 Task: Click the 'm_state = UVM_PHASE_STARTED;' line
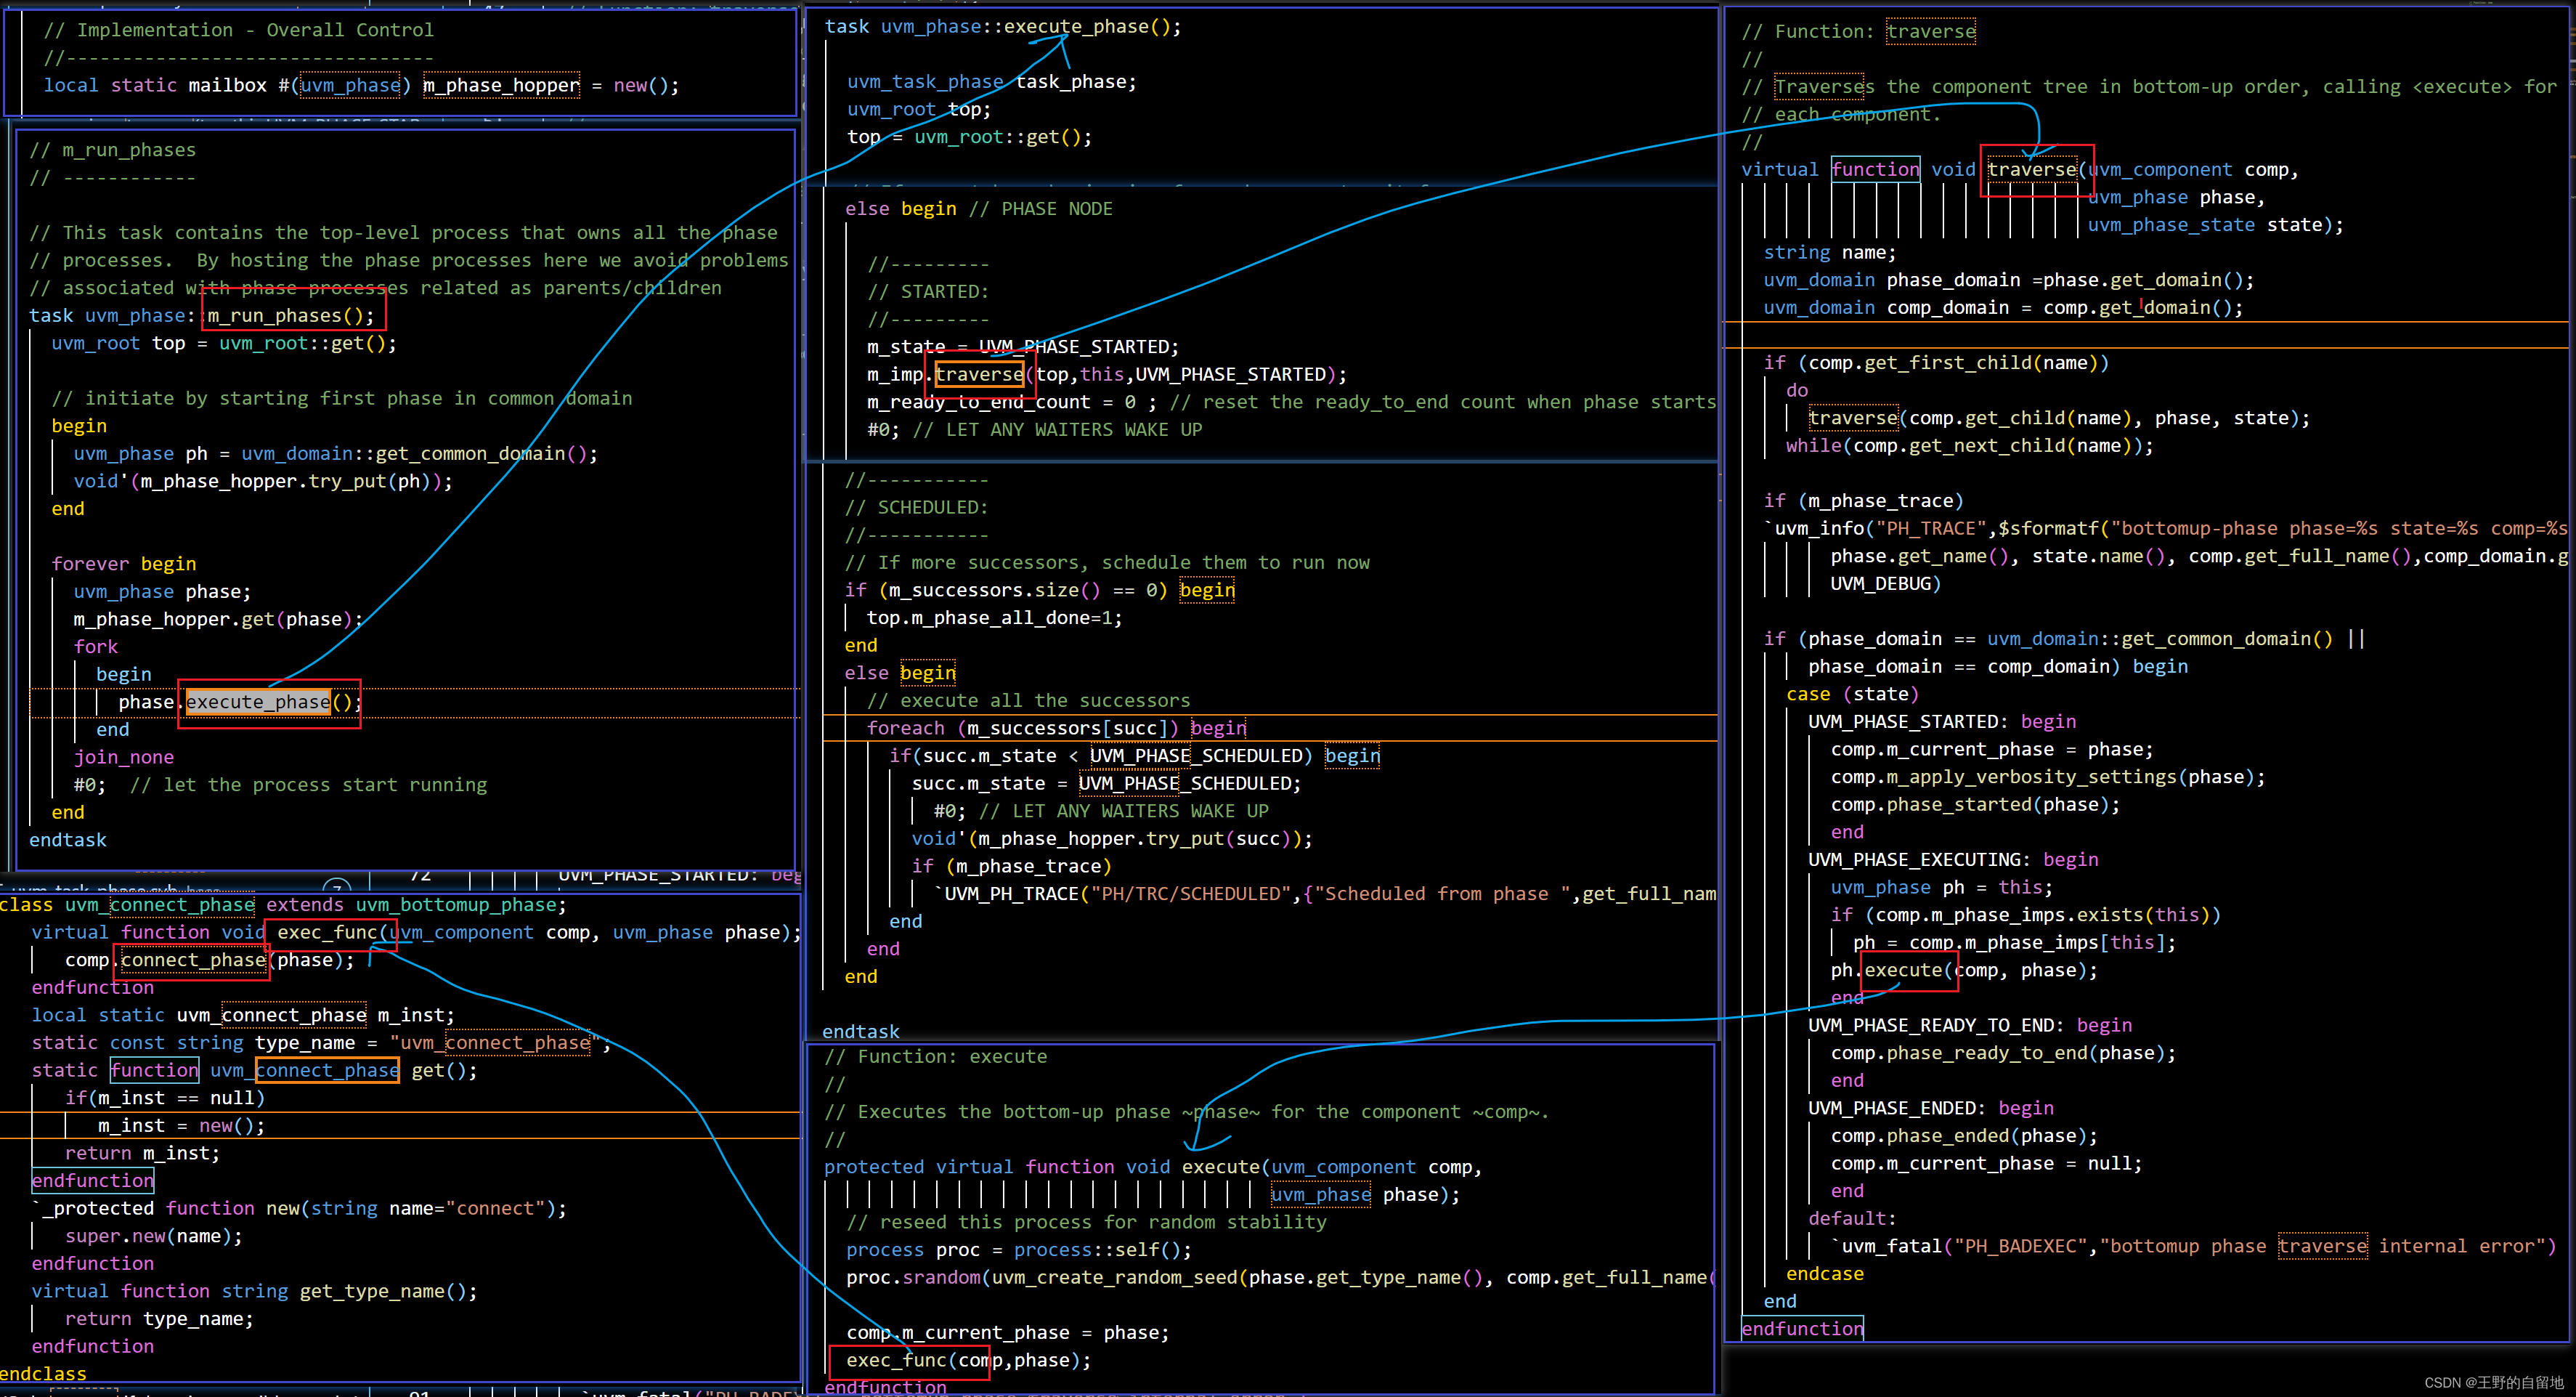pos(1023,347)
